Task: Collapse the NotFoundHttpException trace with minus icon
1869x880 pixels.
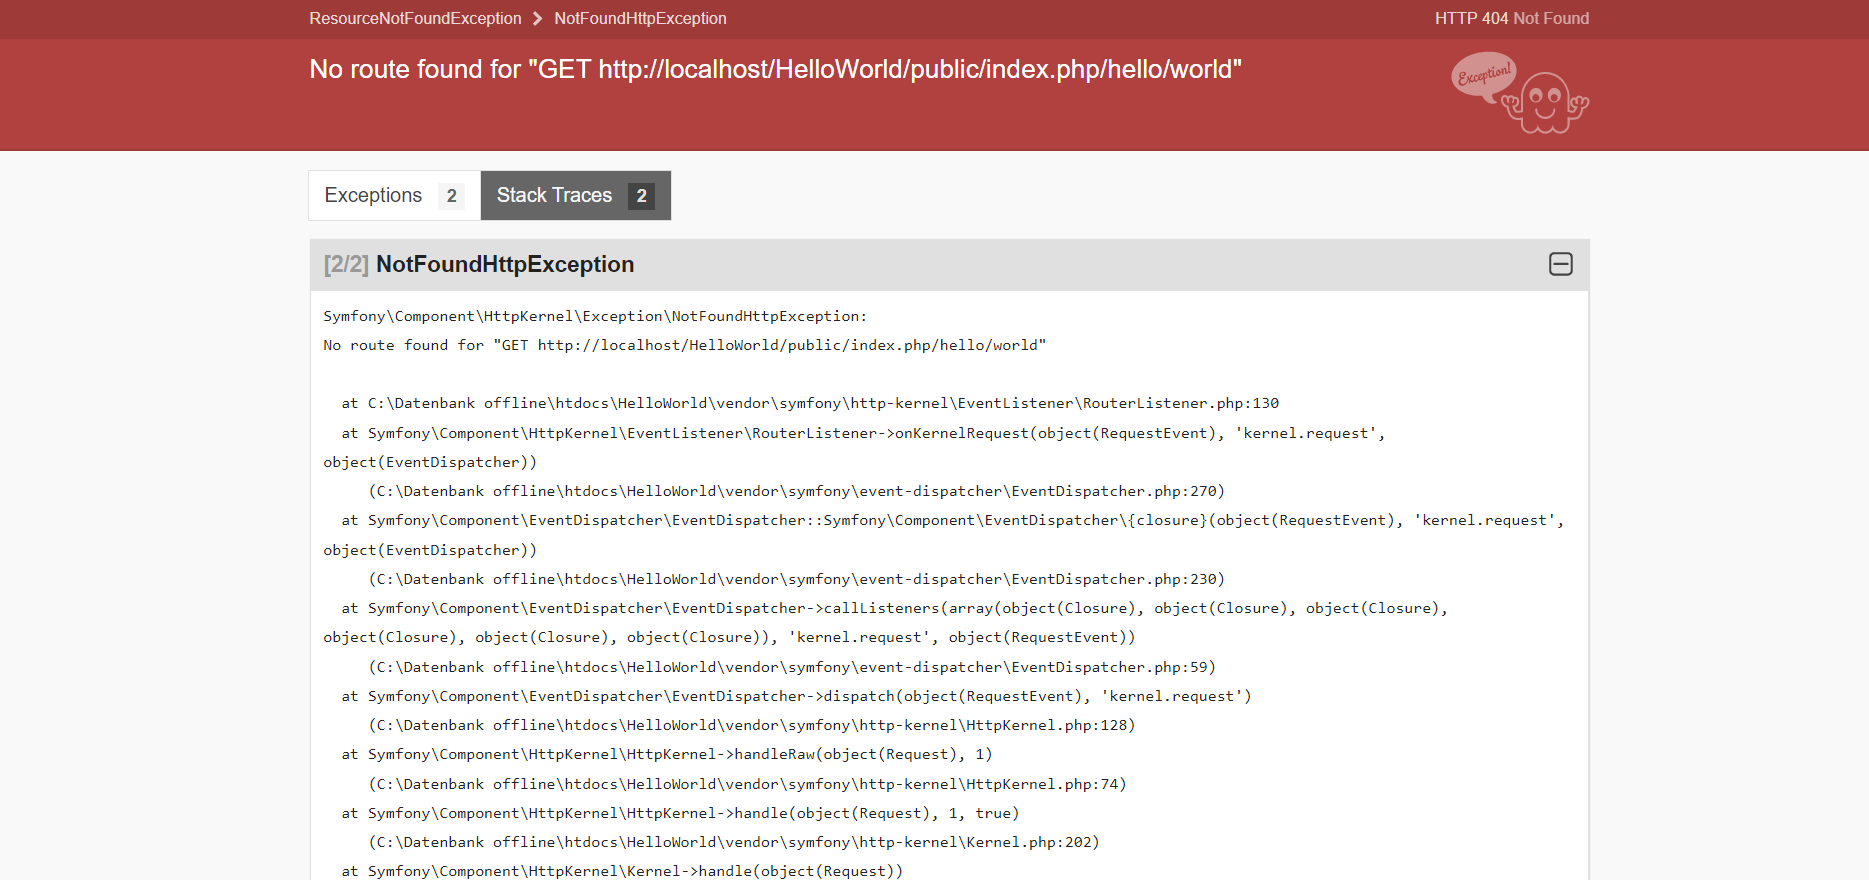Action: point(1560,264)
